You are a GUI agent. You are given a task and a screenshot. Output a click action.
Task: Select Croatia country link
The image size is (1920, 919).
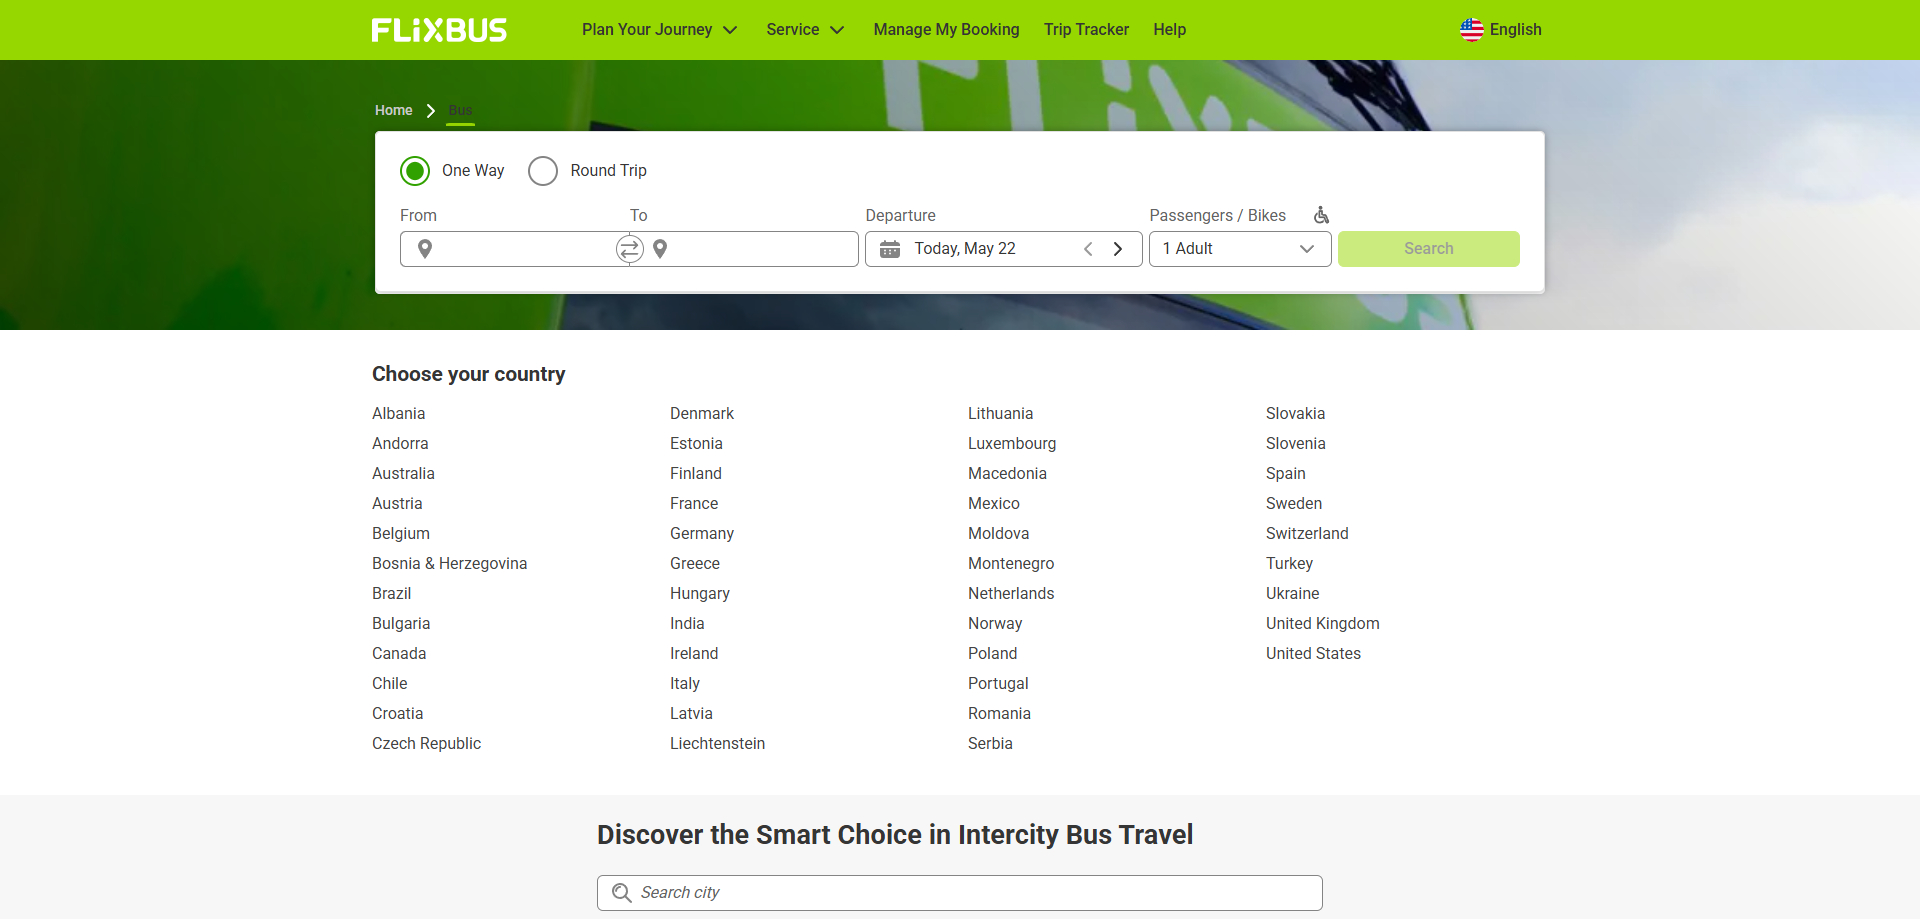pyautogui.click(x=397, y=714)
